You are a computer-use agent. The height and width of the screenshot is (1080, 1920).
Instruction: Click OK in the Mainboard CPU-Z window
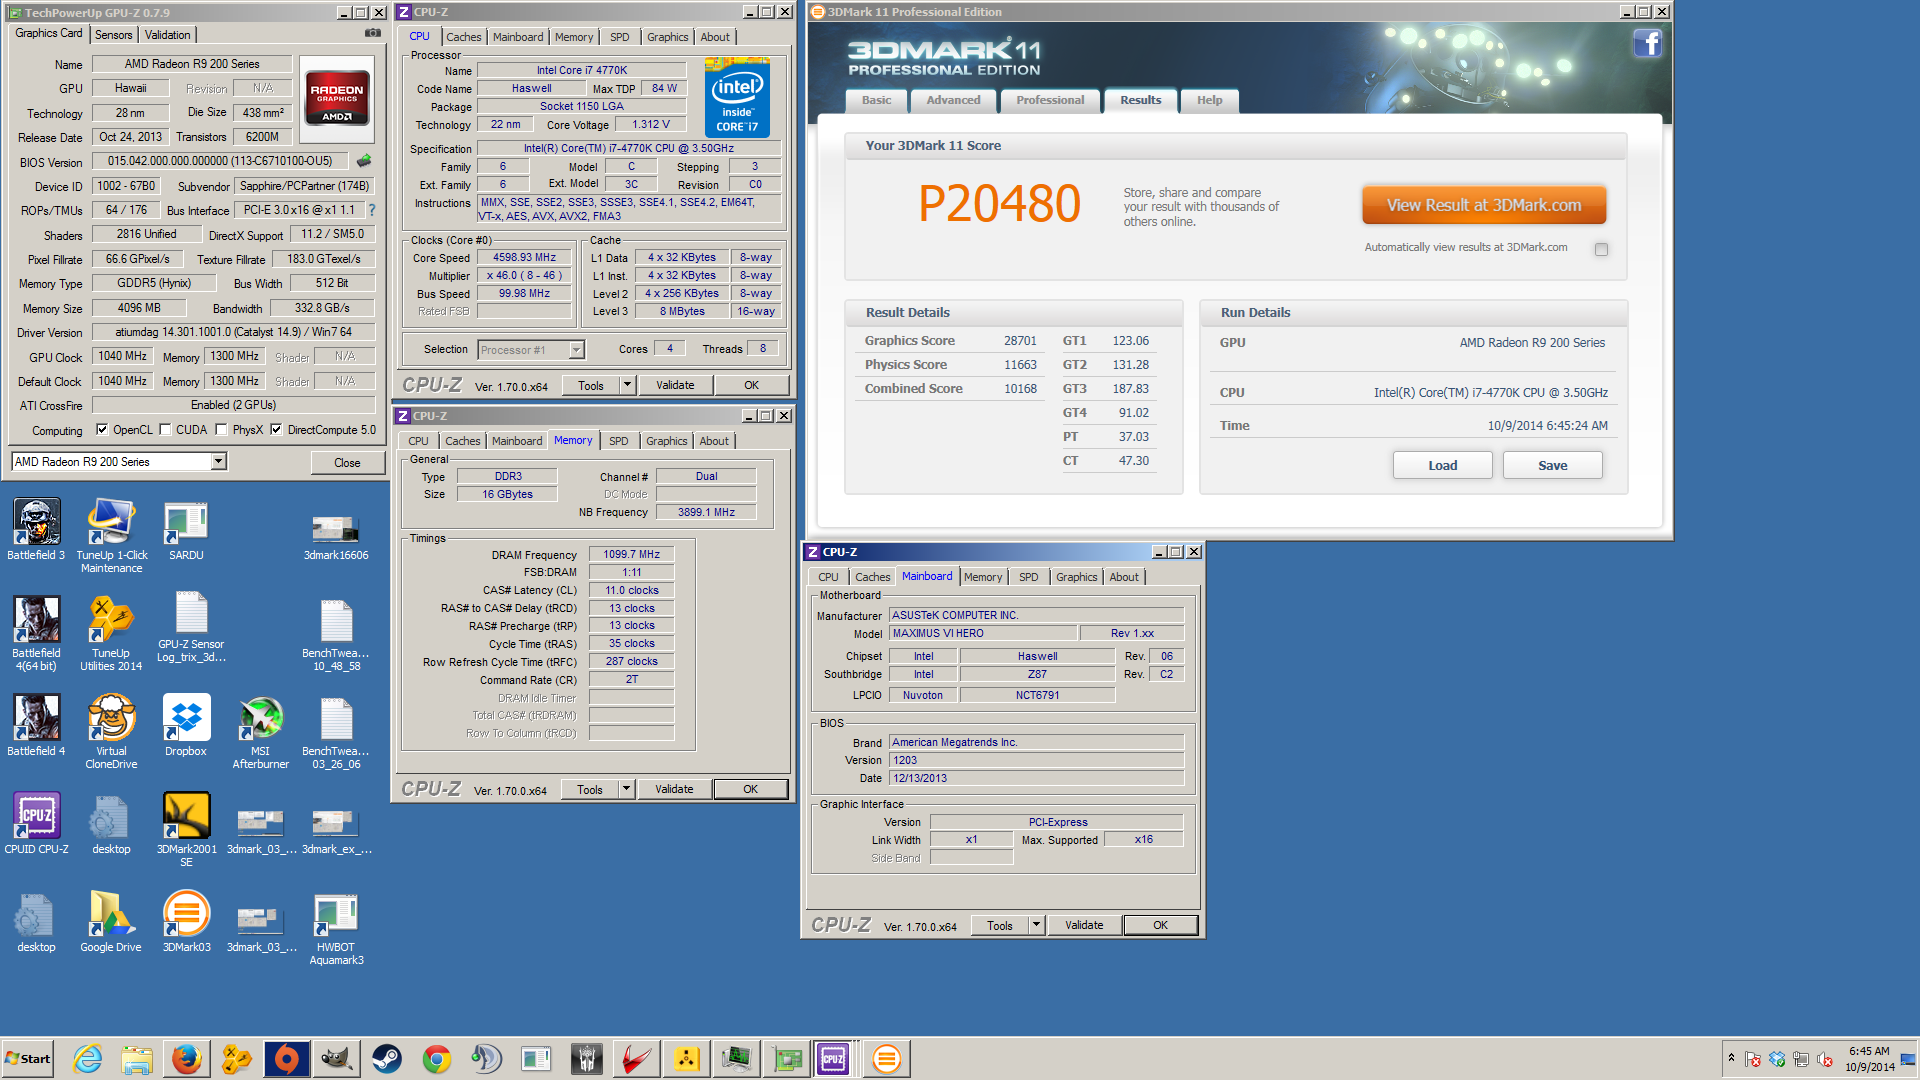point(1160,925)
